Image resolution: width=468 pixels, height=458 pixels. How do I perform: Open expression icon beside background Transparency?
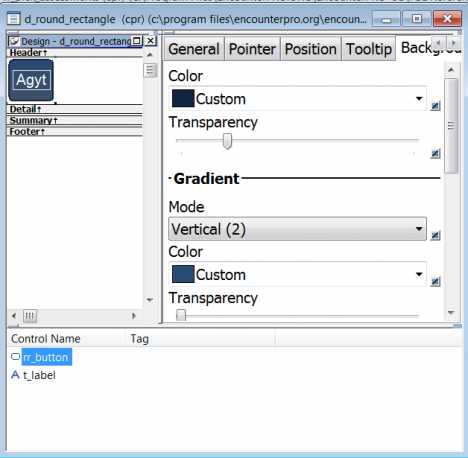pos(435,154)
